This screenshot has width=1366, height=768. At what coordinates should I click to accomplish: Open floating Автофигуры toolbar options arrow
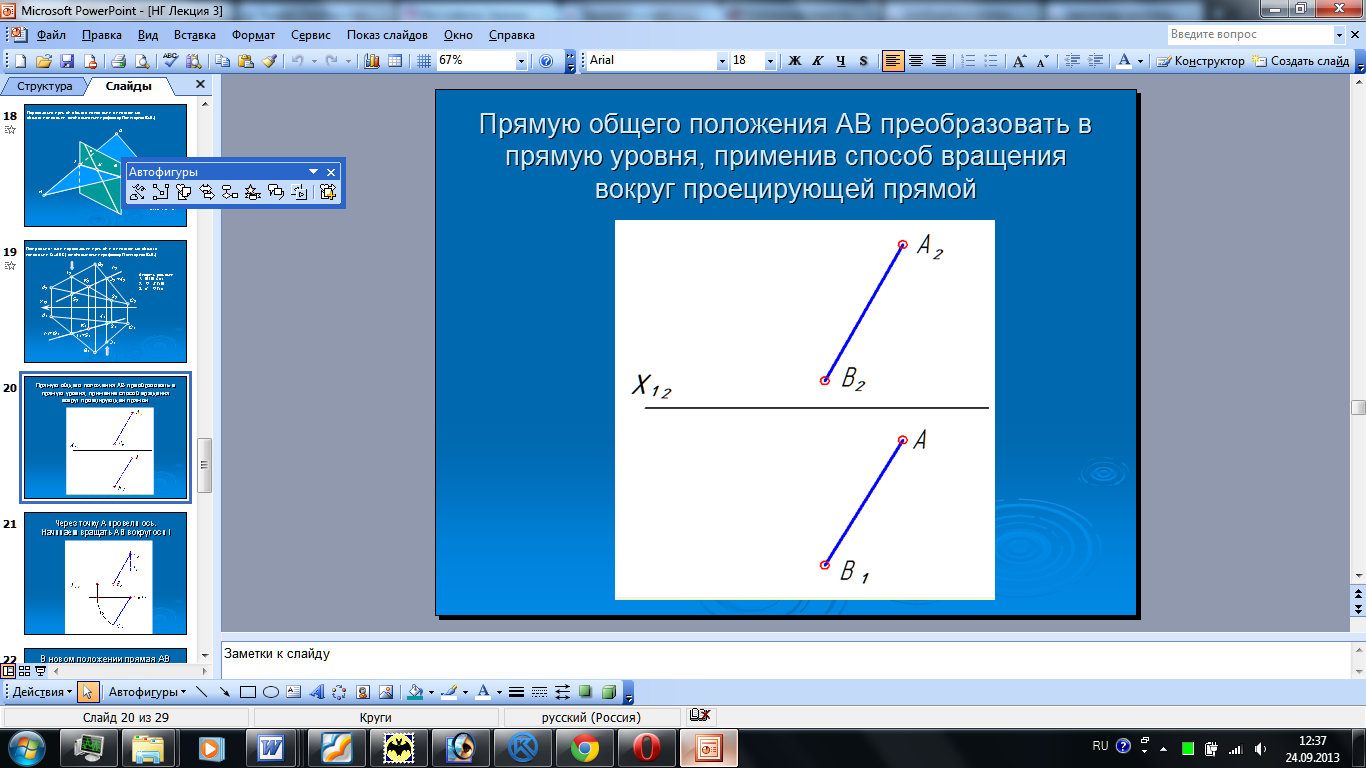tap(313, 172)
